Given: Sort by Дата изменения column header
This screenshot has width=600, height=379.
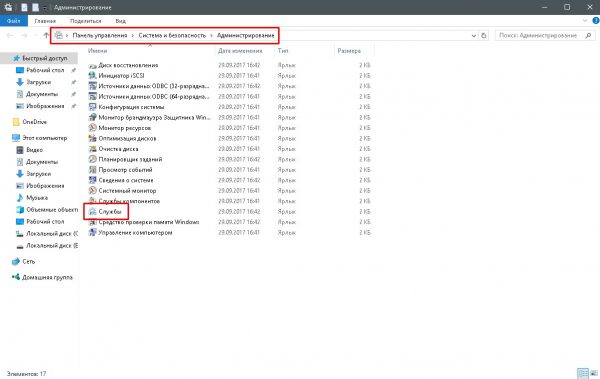Looking at the screenshot, I should [x=240, y=51].
